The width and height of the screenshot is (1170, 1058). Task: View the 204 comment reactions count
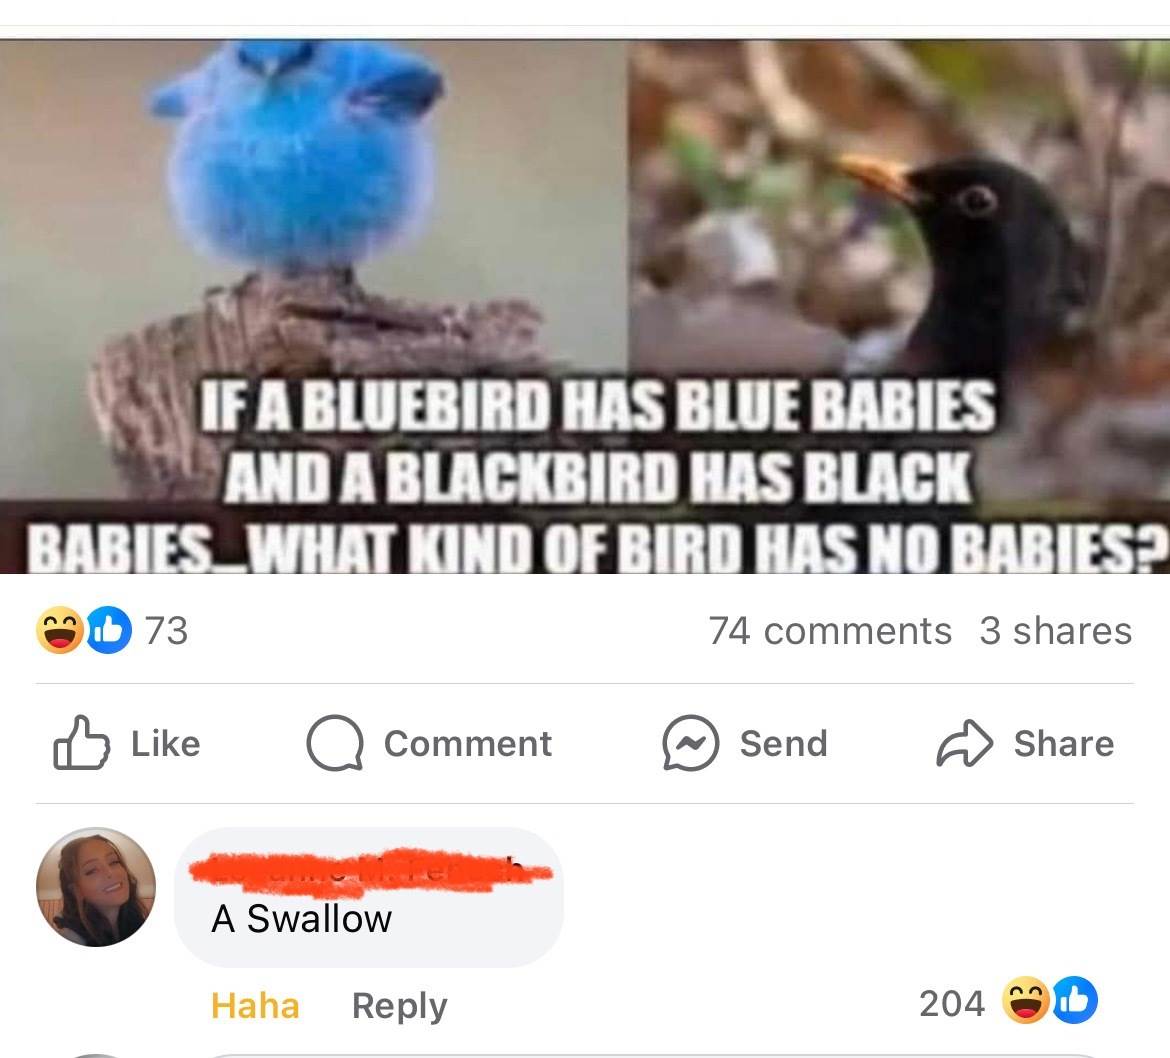(951, 1004)
